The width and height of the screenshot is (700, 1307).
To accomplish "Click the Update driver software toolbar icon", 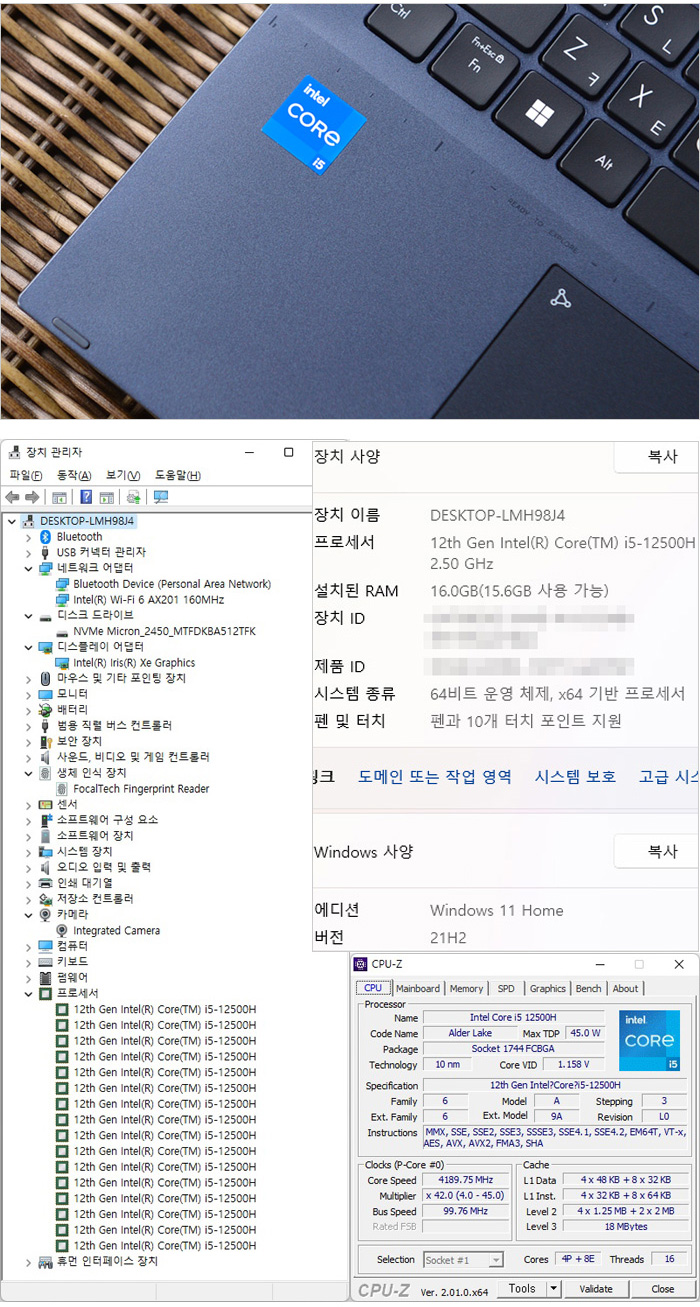I will tap(133, 497).
